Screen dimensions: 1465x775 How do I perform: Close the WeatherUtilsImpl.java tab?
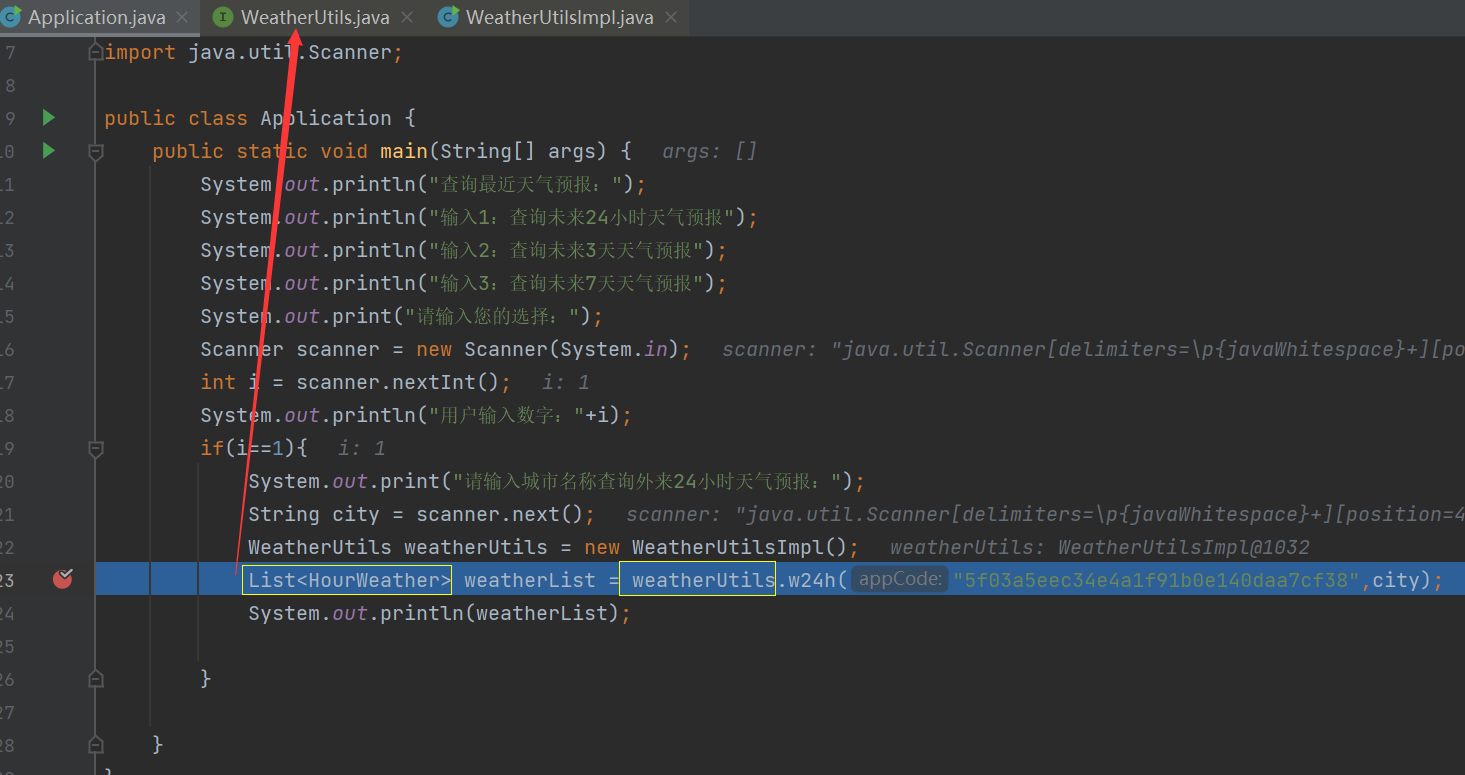click(x=671, y=18)
